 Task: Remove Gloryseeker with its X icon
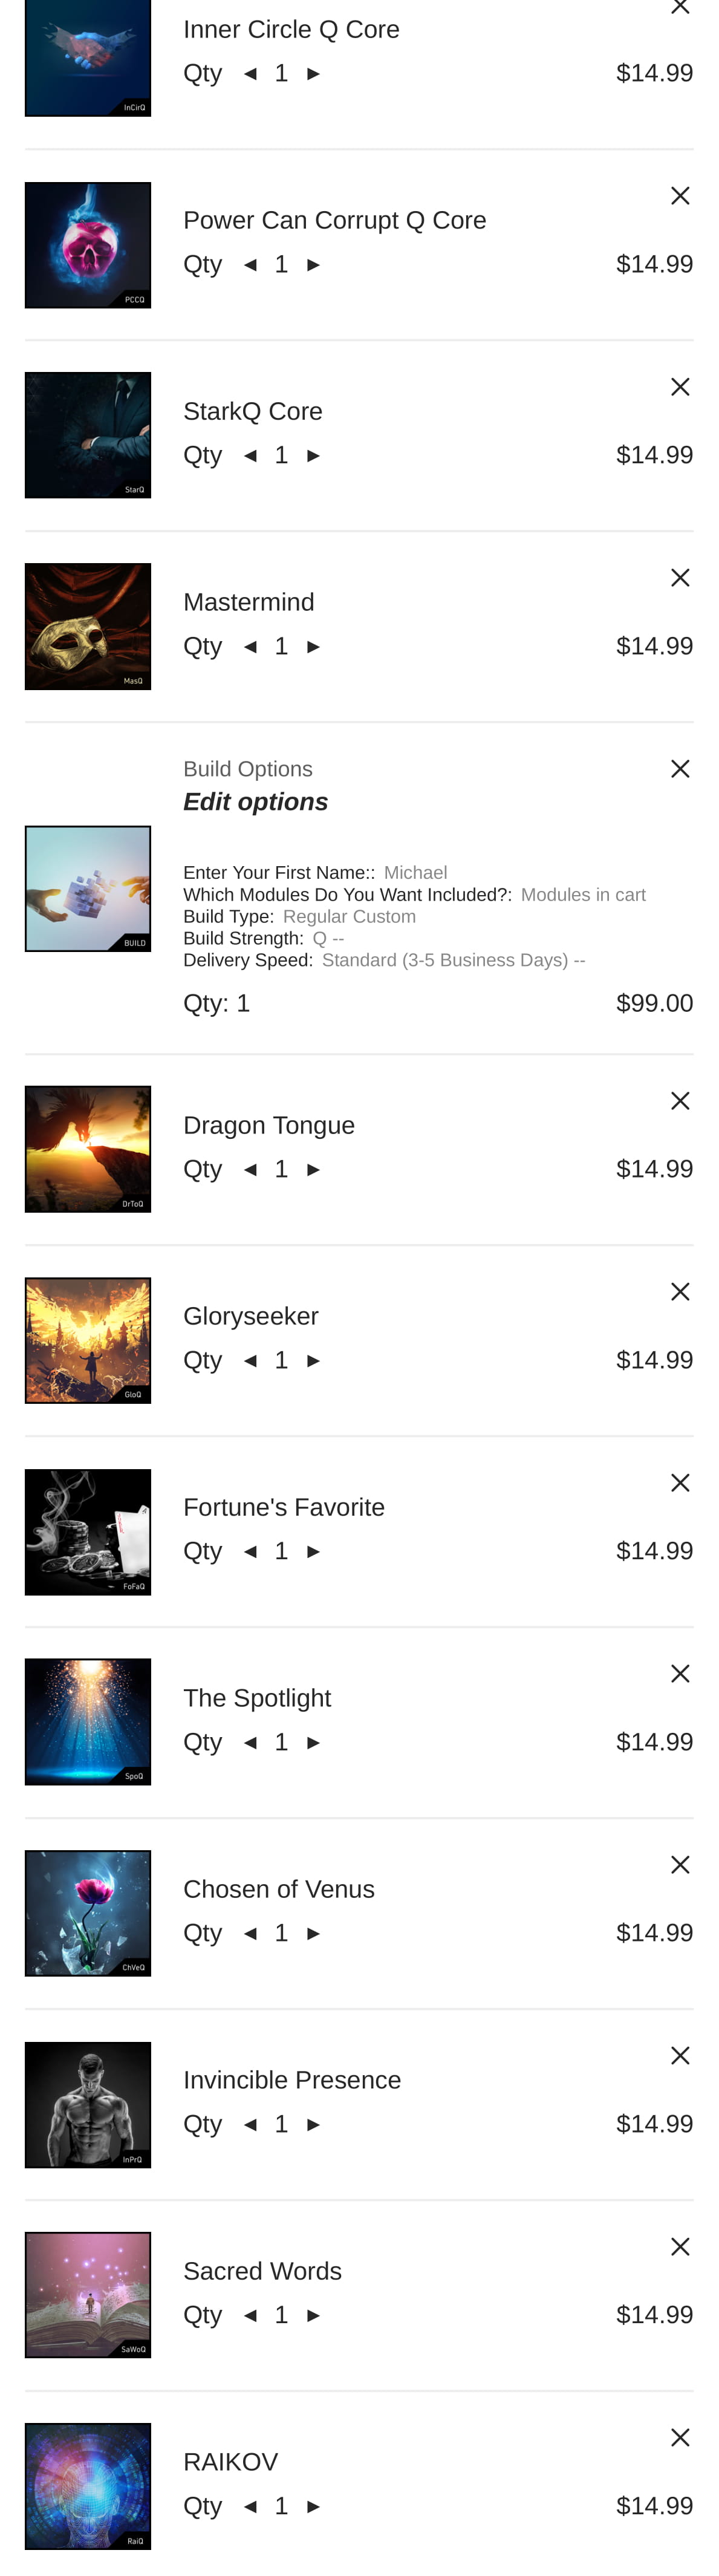click(x=680, y=1292)
